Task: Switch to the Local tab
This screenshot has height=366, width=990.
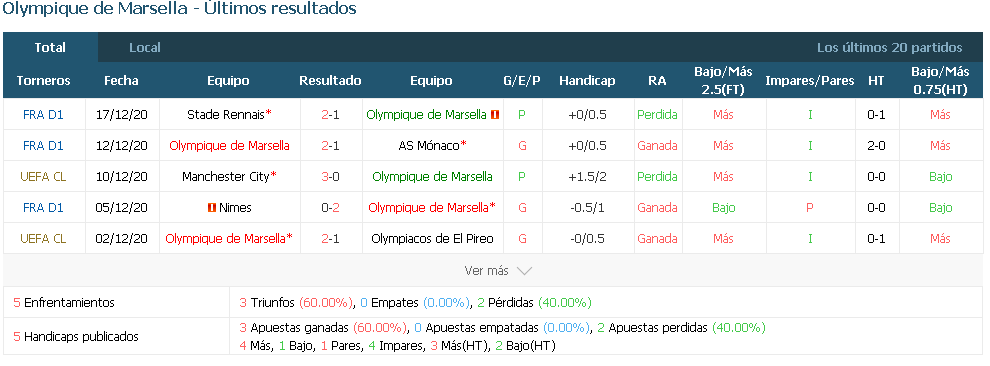Action: tap(145, 47)
